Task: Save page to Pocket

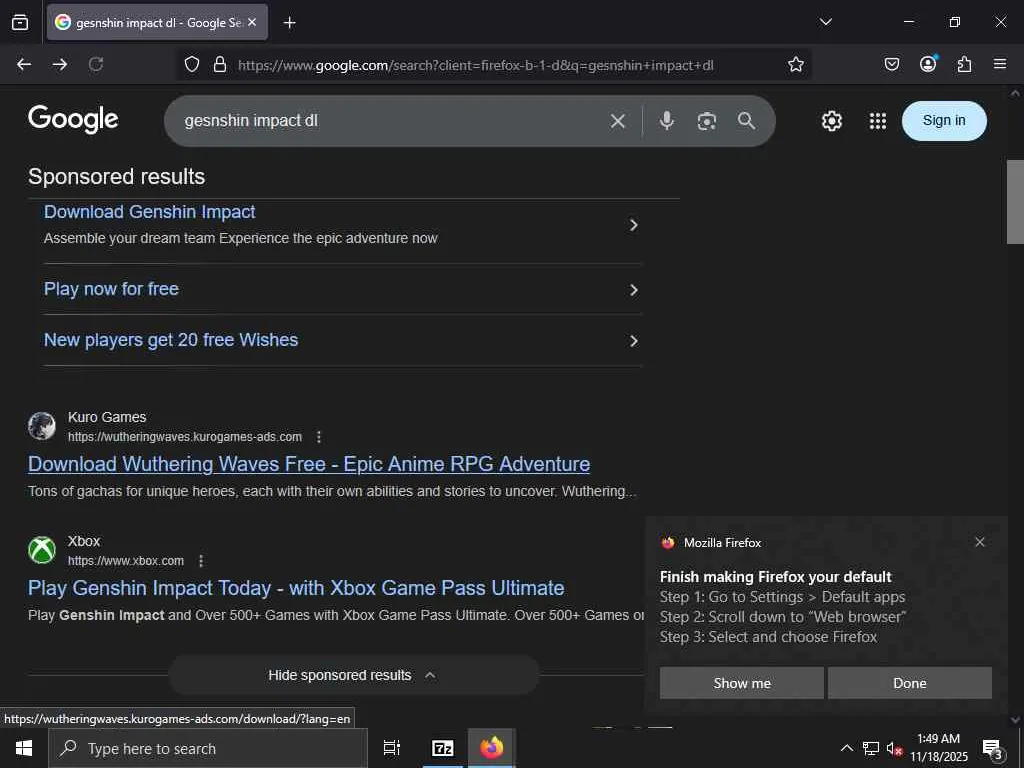Action: click(x=891, y=64)
